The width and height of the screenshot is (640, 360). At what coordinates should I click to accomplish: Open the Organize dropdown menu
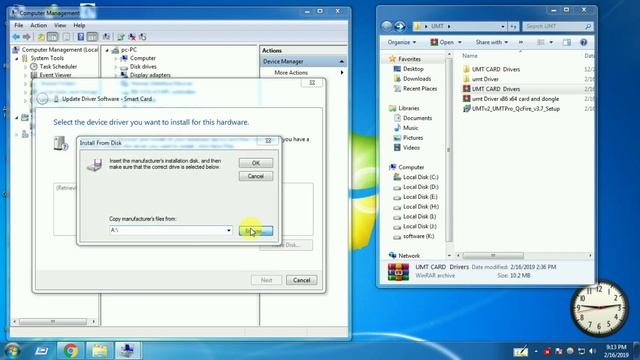(x=402, y=42)
